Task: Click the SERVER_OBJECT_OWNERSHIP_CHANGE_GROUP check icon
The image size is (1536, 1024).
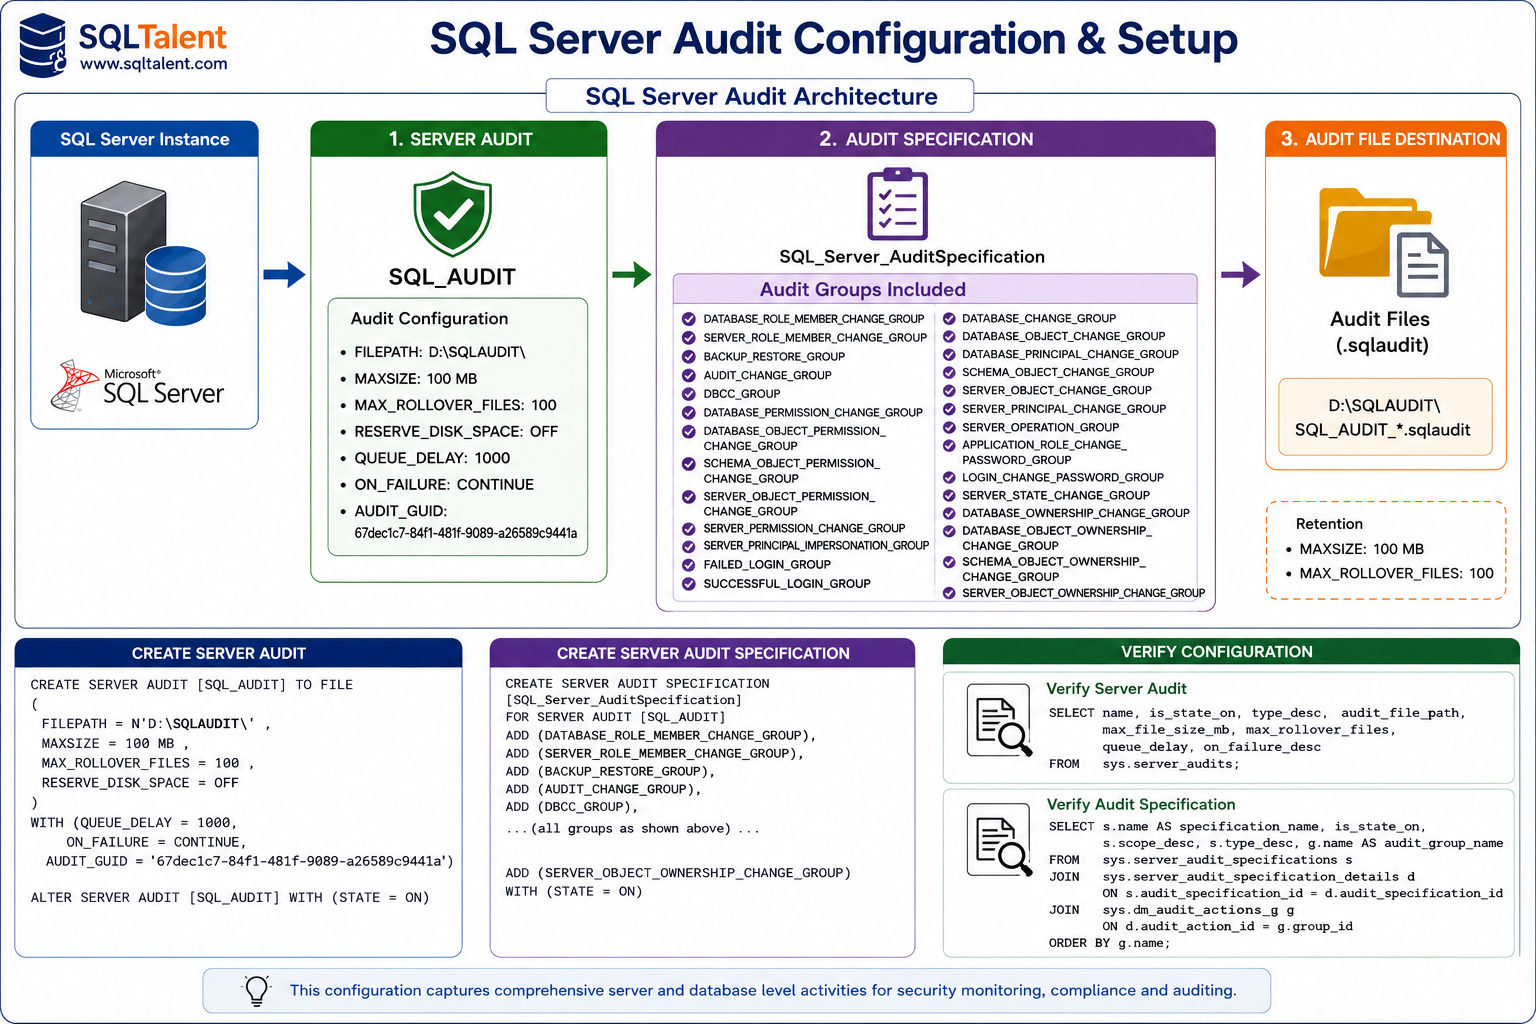Action: [949, 593]
